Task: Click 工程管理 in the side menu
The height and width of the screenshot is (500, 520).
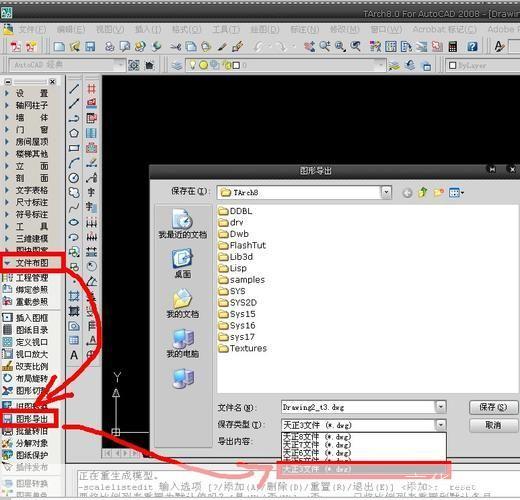Action: (x=32, y=278)
